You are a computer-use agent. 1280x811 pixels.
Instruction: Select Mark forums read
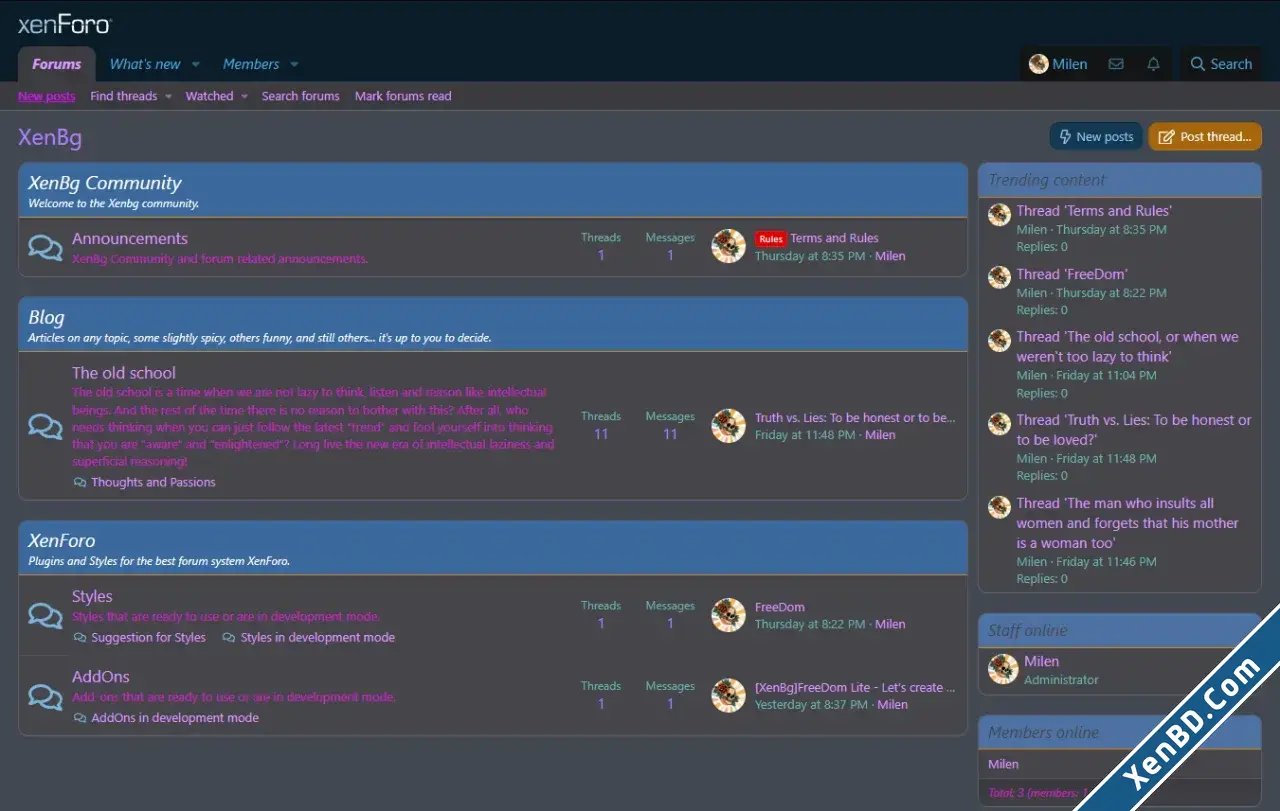tap(403, 96)
